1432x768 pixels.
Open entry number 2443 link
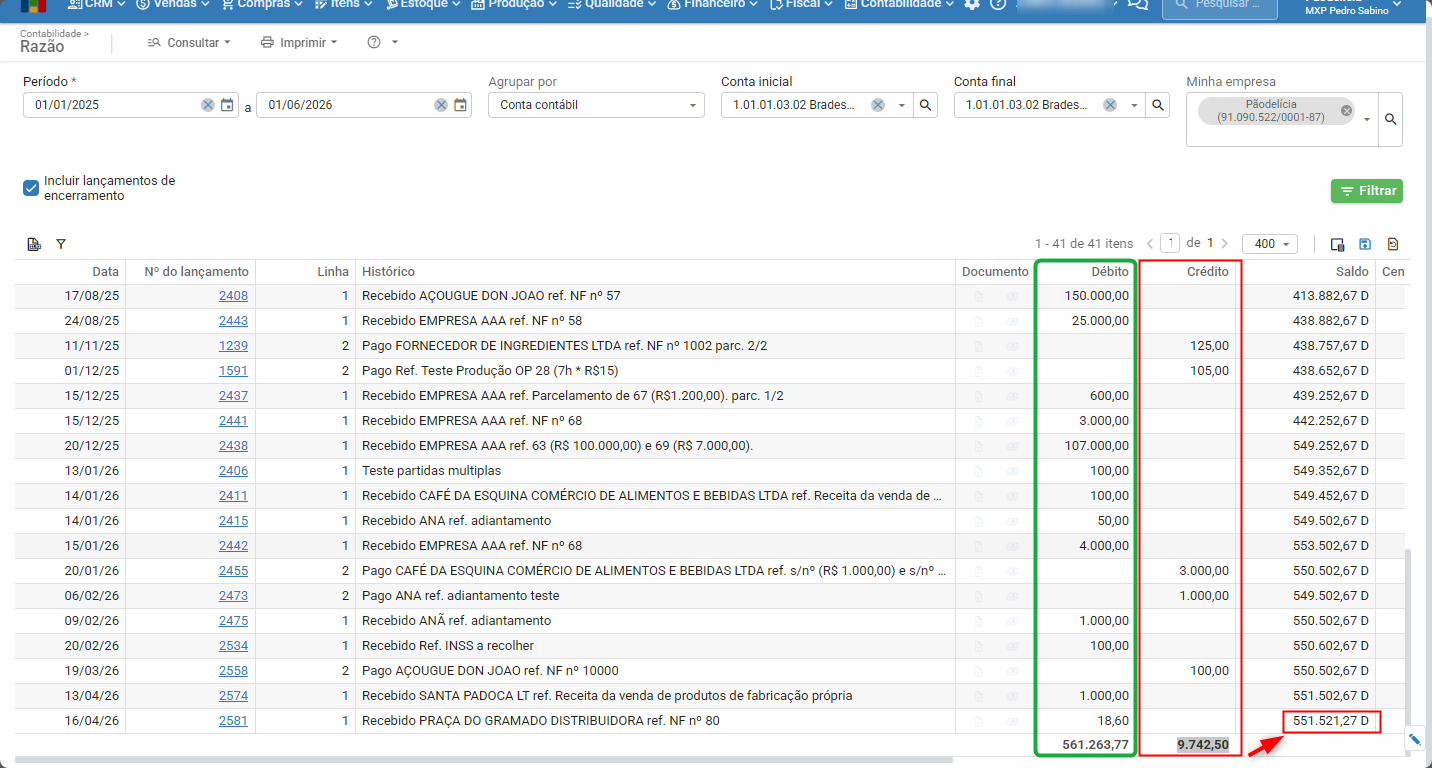click(233, 321)
